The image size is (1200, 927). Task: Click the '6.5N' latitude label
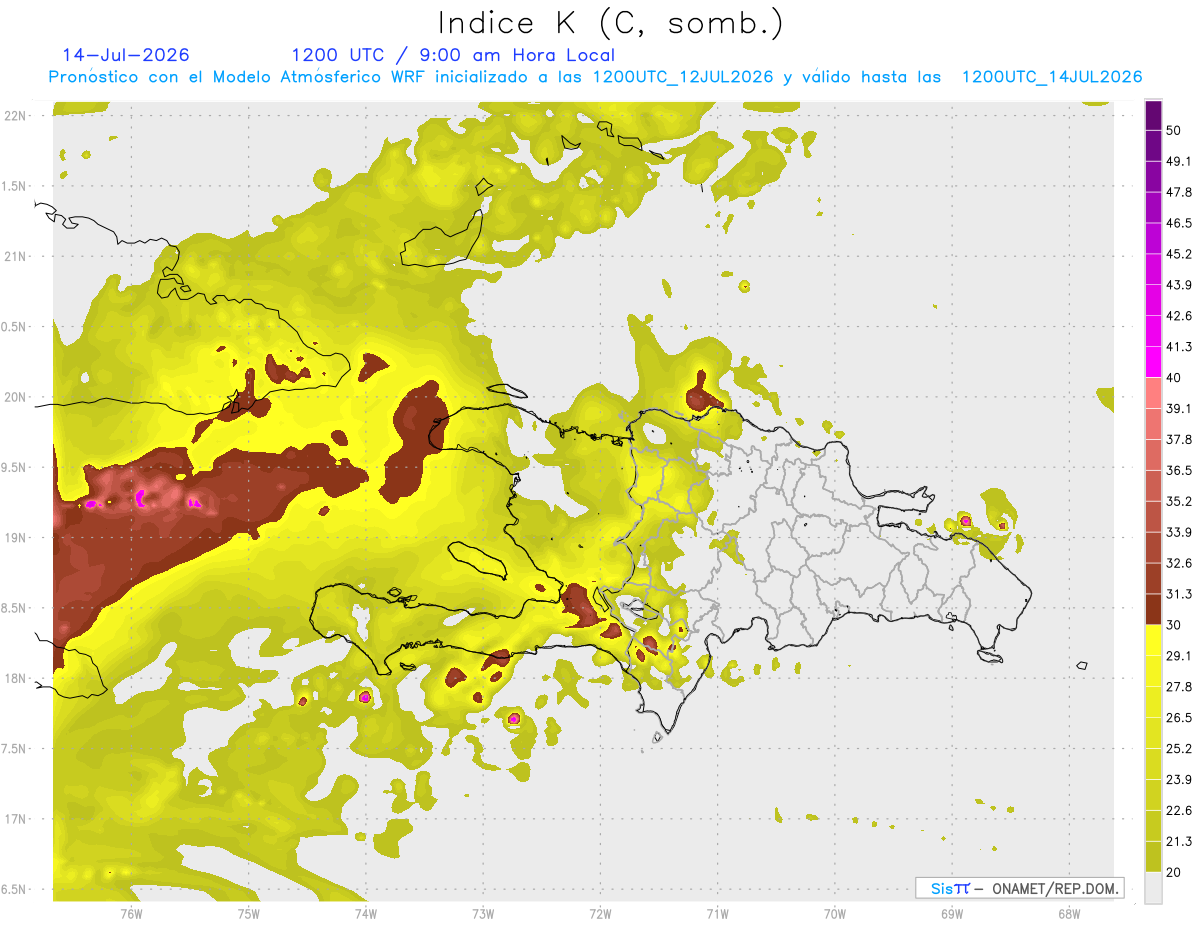16,889
